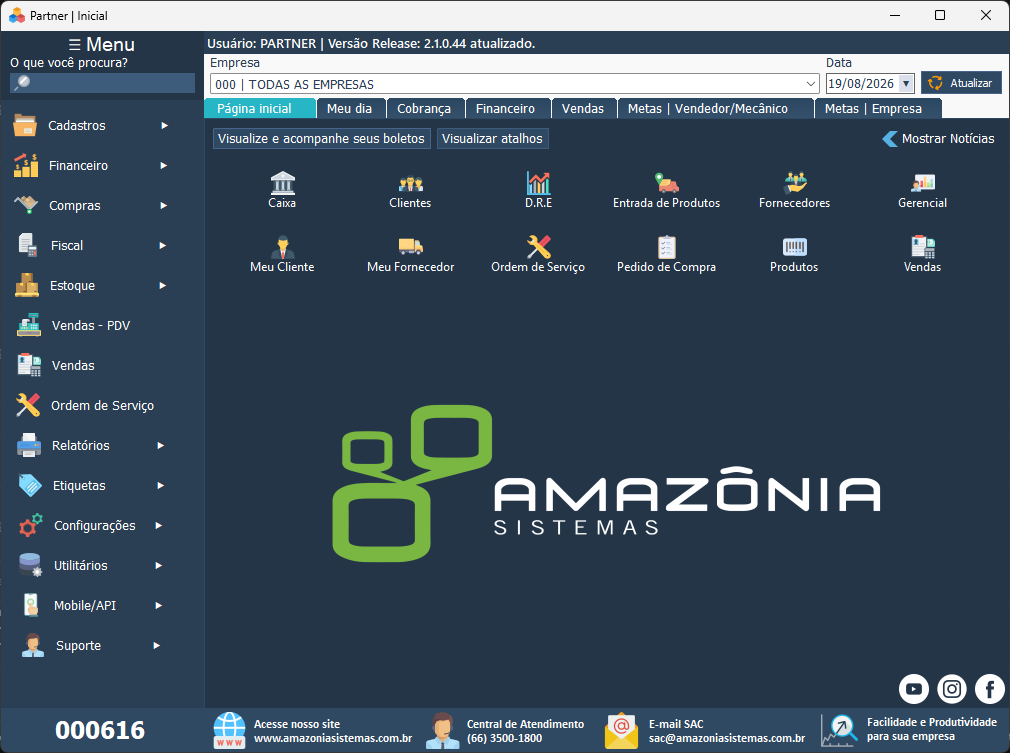Expand the Etiquetas submenu arrow
1010x753 pixels.
(161, 485)
